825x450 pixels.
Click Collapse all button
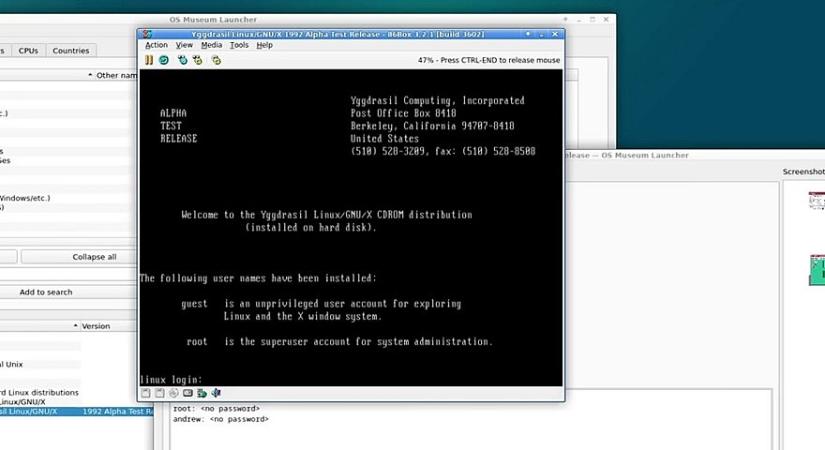pyautogui.click(x=79, y=257)
